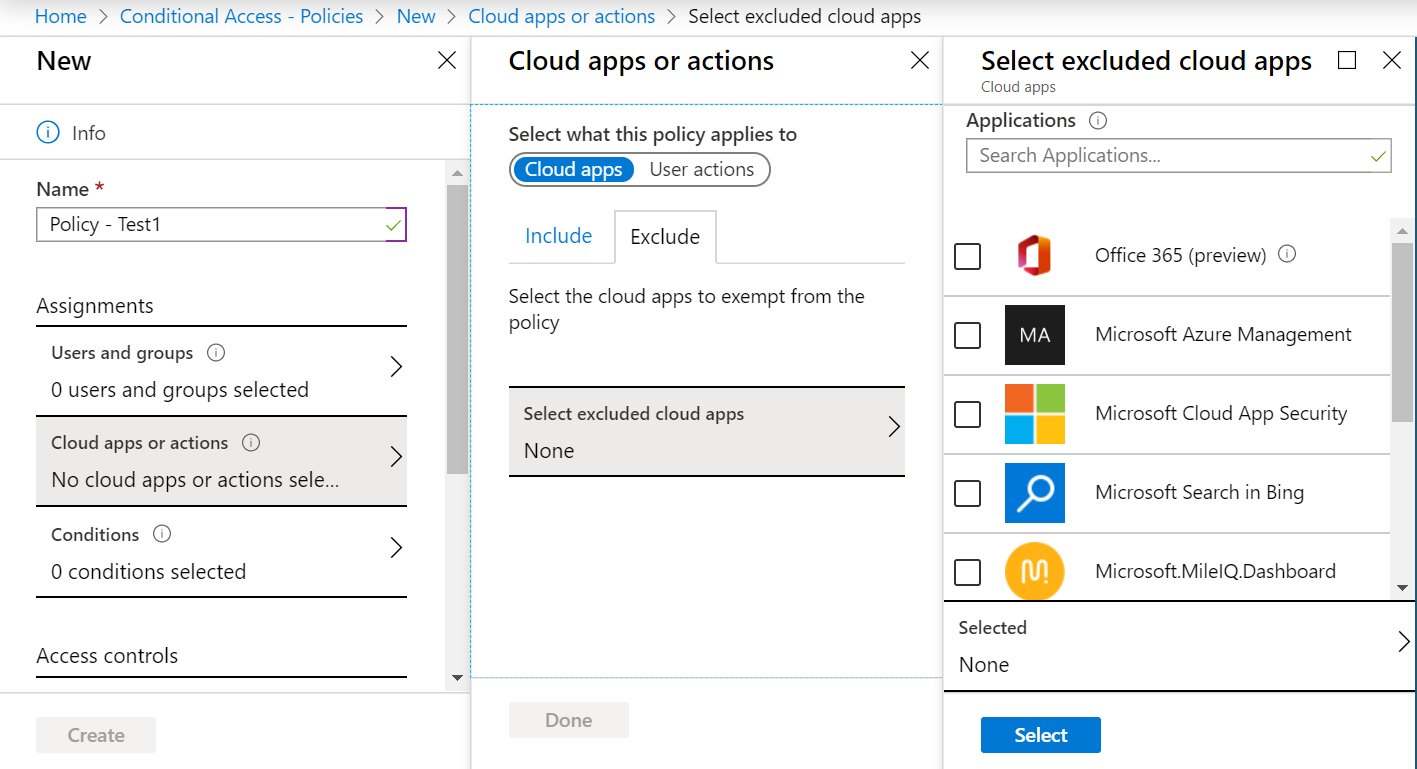1417x769 pixels.
Task: Click '0 users and groups selected' text
Action: 180,390
